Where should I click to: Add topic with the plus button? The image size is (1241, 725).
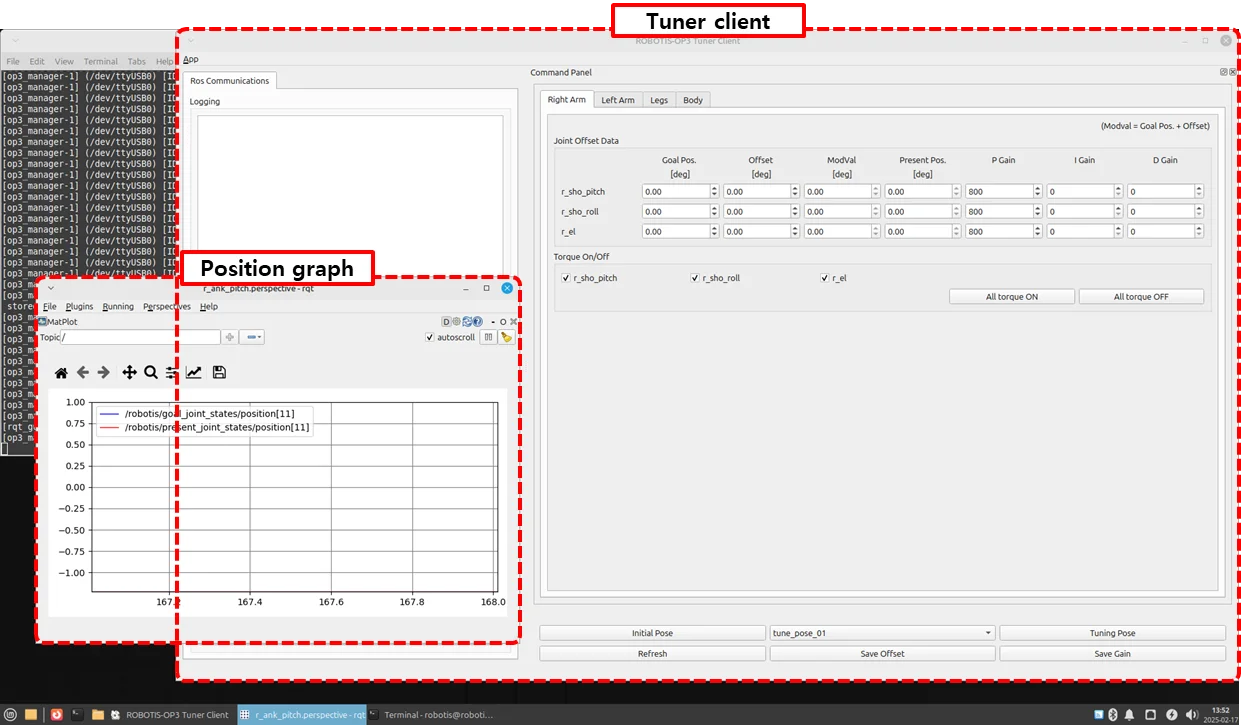coord(230,338)
